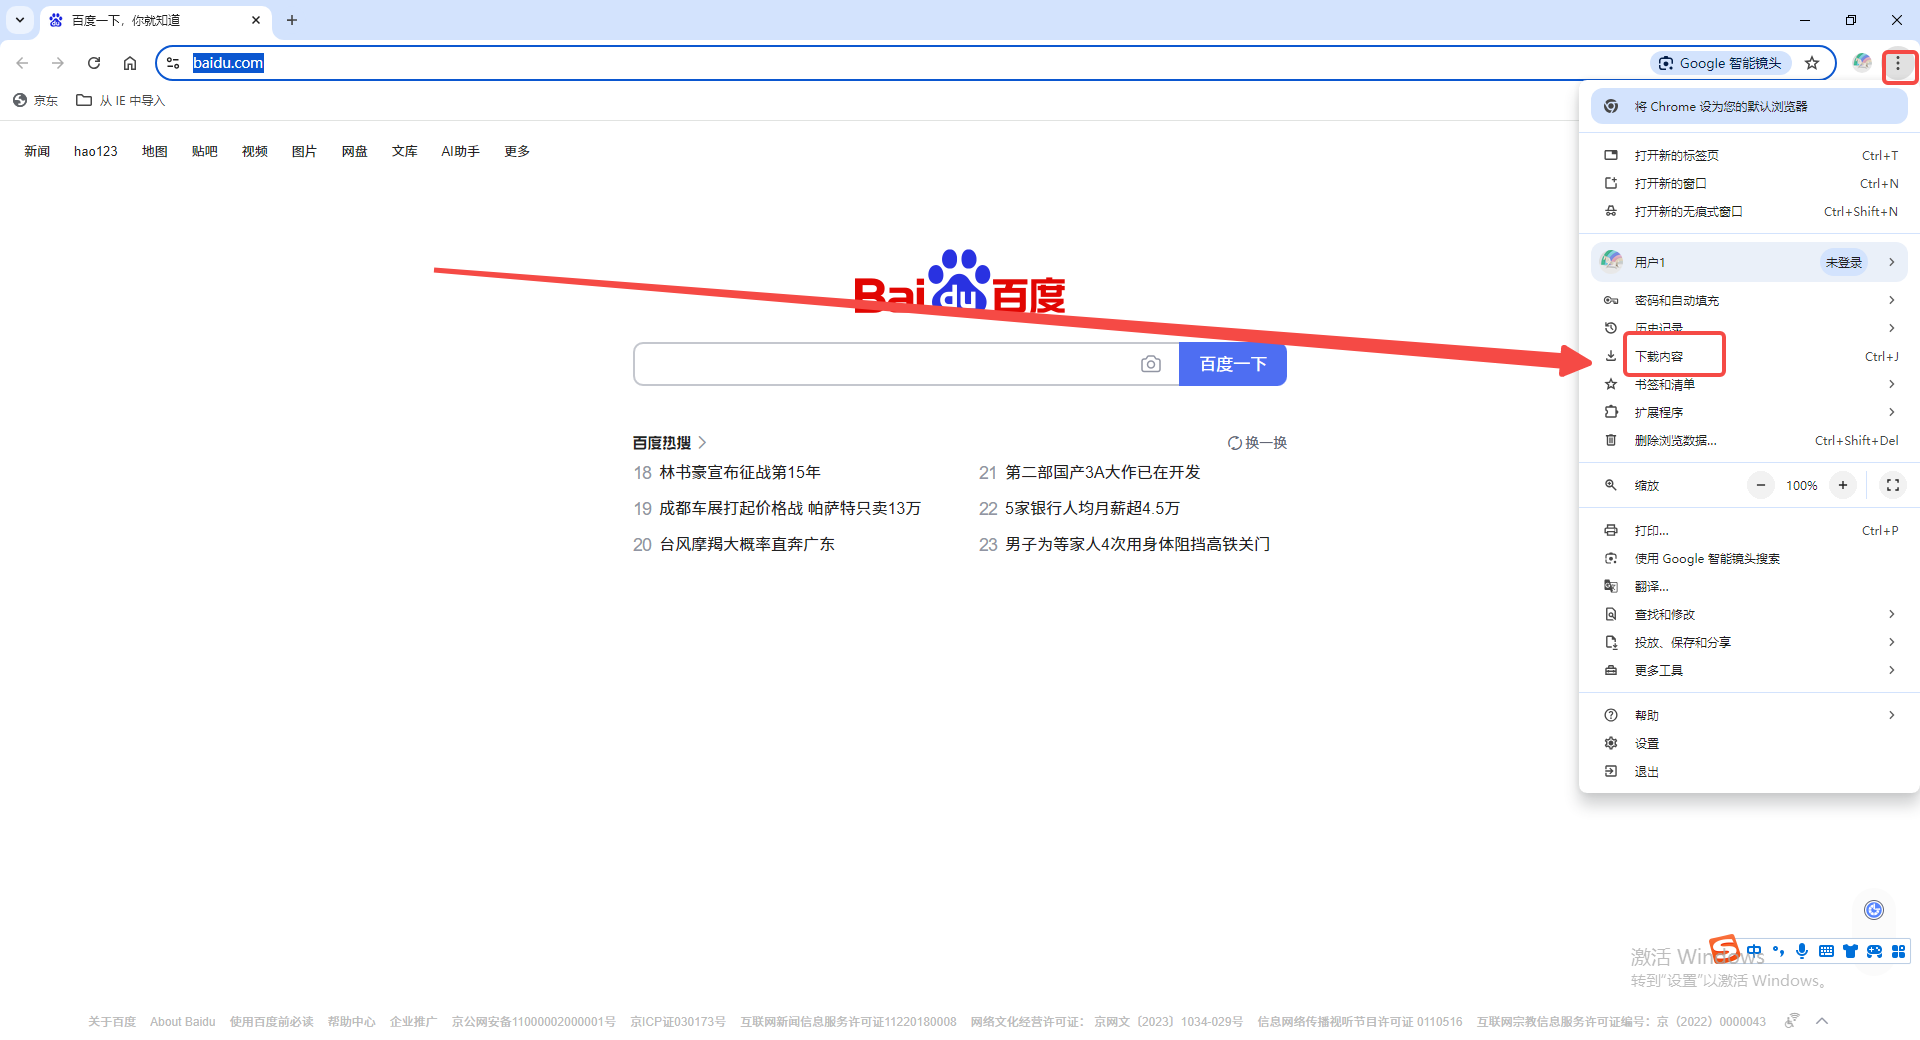Click the camera image-search icon

tap(1151, 364)
